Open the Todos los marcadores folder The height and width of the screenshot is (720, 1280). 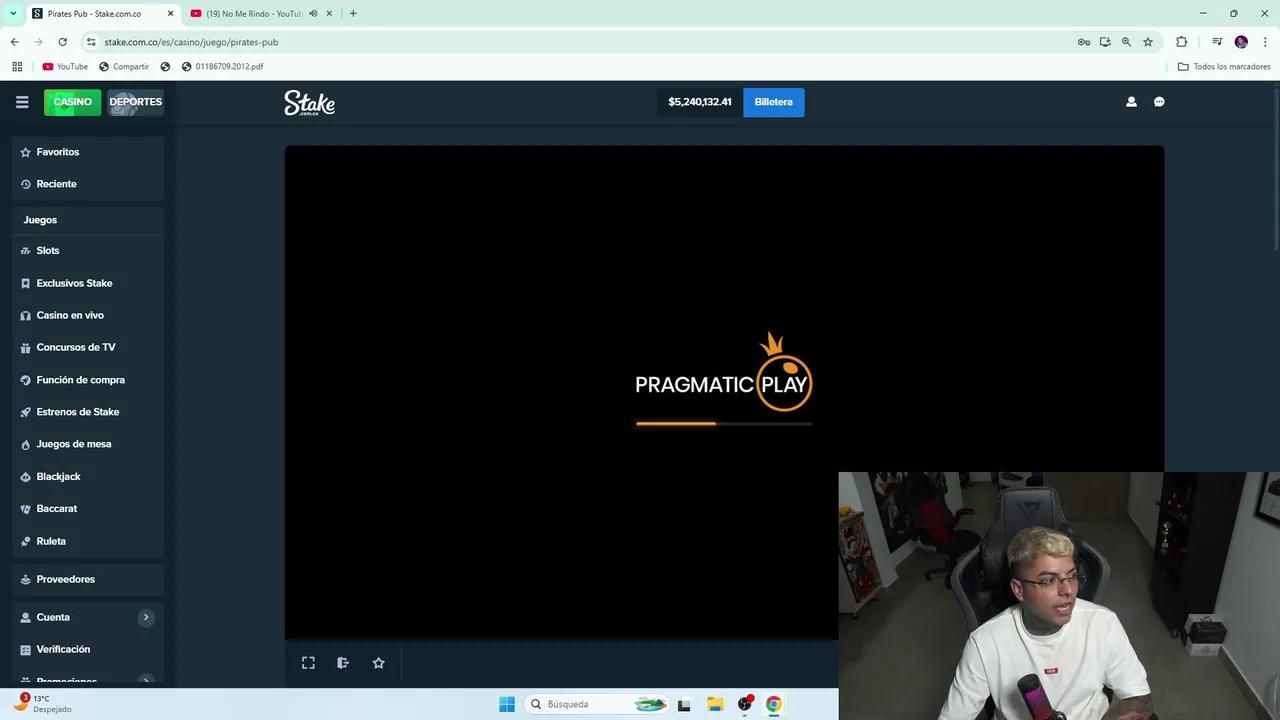[x=1224, y=67]
